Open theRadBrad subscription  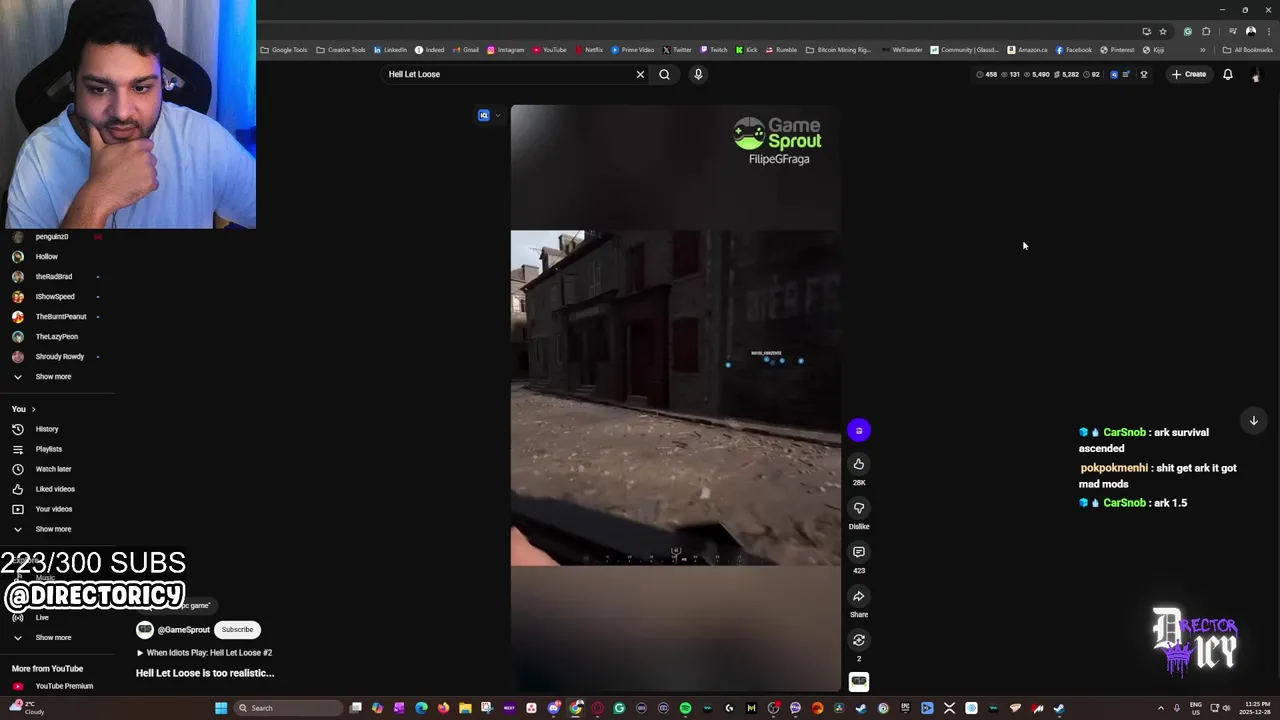point(55,277)
